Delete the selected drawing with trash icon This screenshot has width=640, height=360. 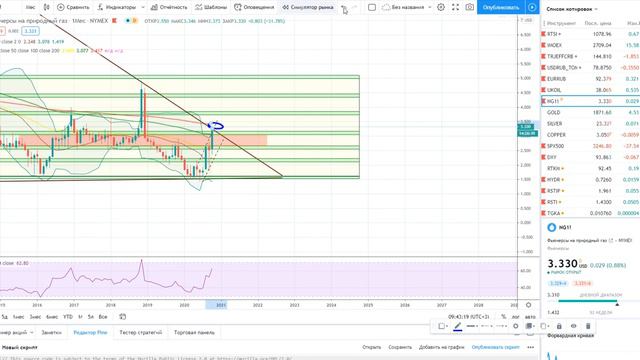click(x=588, y=326)
